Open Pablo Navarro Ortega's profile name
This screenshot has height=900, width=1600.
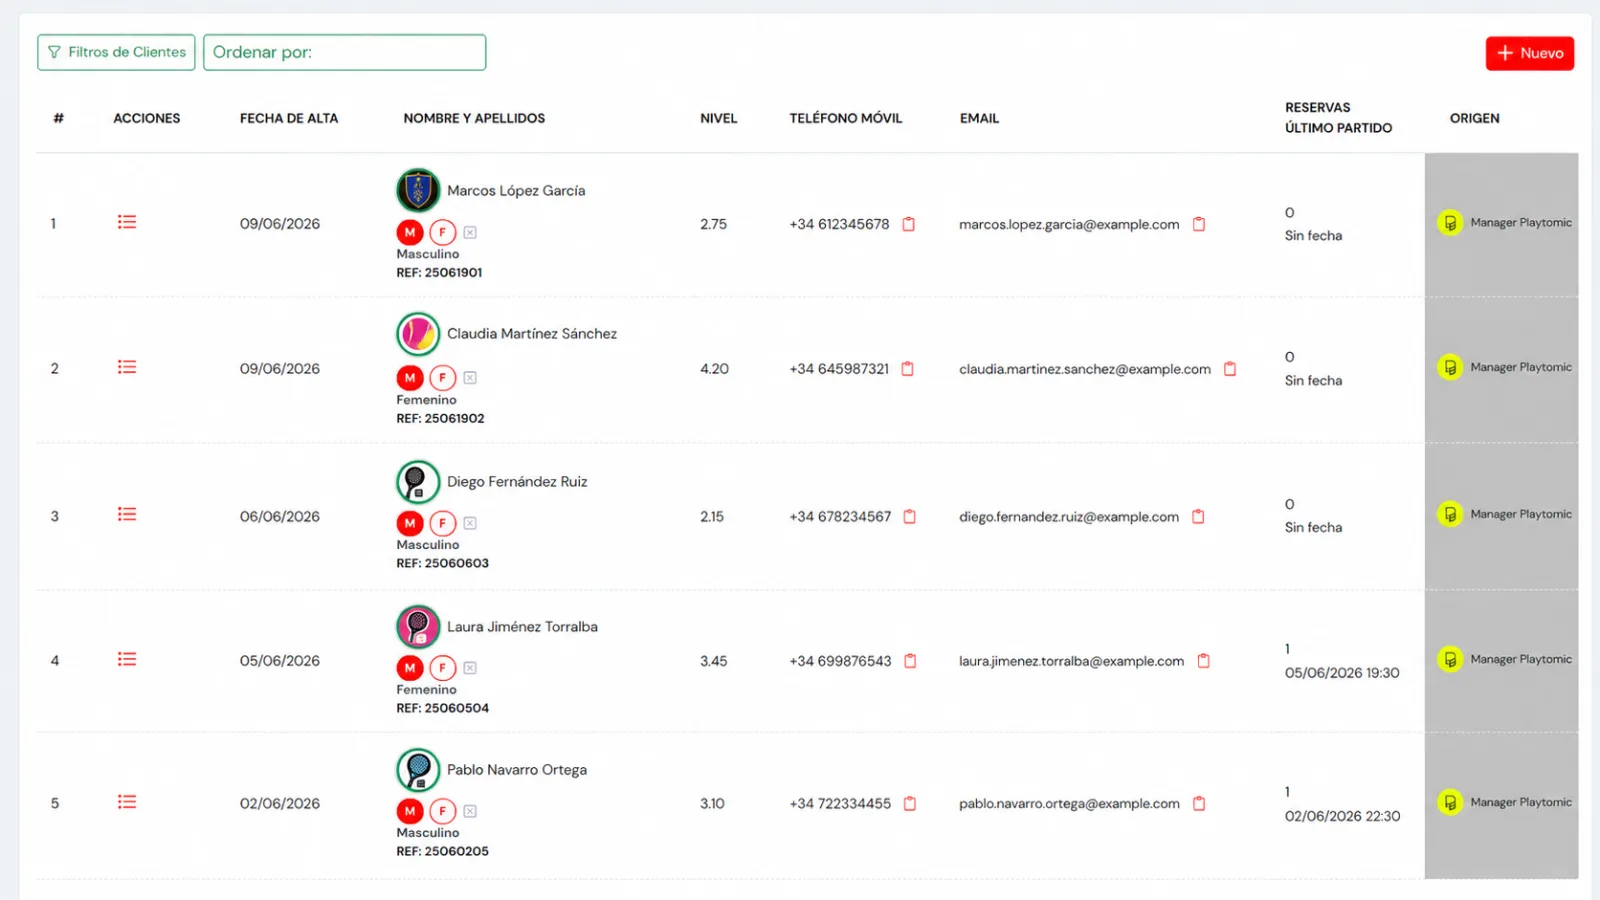[x=517, y=770]
